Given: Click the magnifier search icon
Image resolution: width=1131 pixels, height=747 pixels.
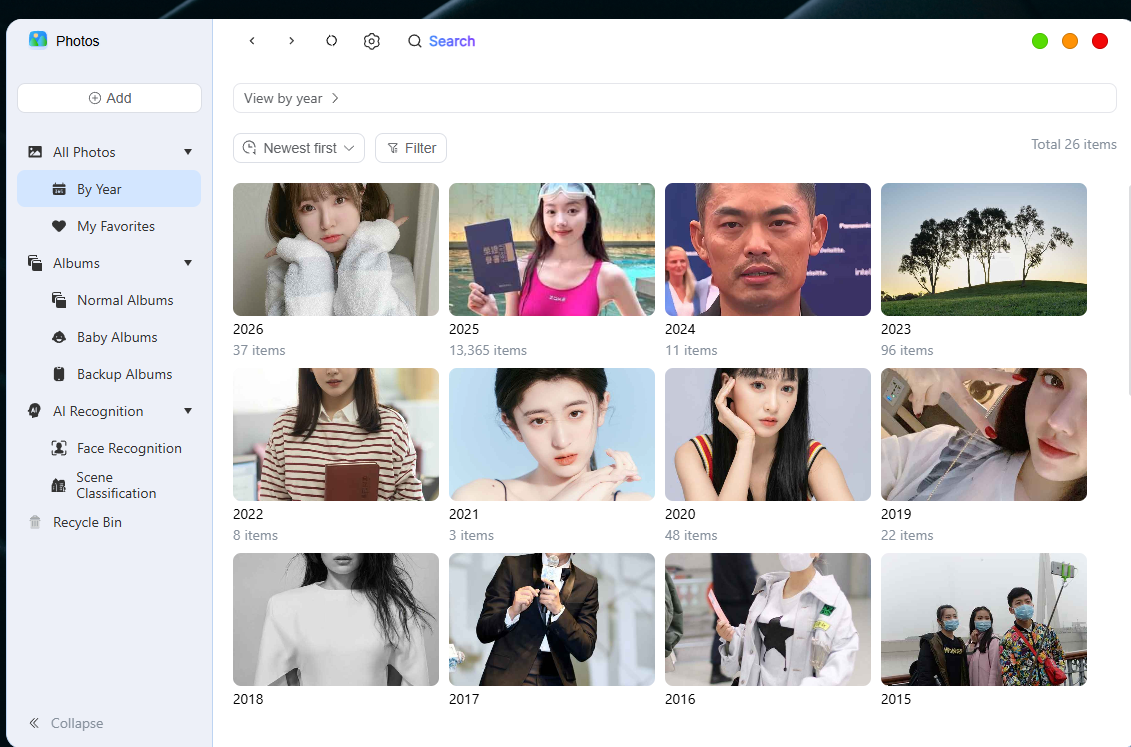Looking at the screenshot, I should tap(415, 41).
